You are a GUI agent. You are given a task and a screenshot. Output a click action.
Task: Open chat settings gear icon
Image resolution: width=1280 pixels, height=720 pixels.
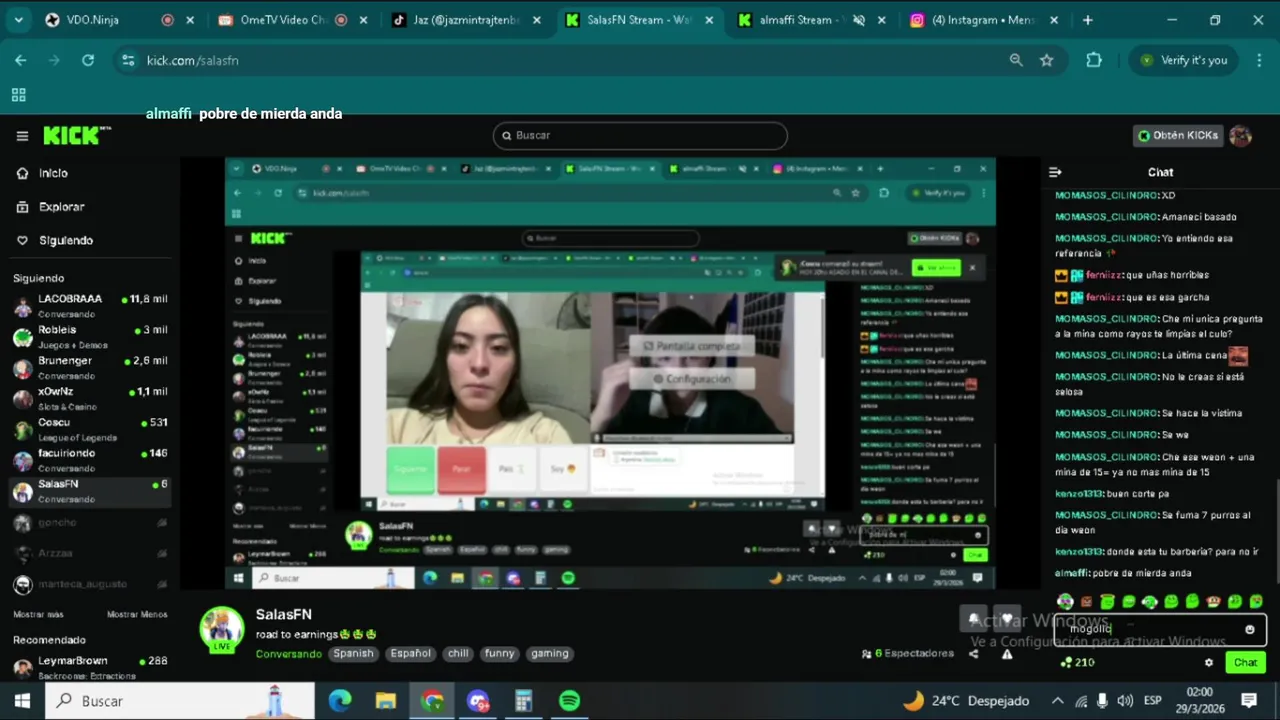click(x=1209, y=662)
